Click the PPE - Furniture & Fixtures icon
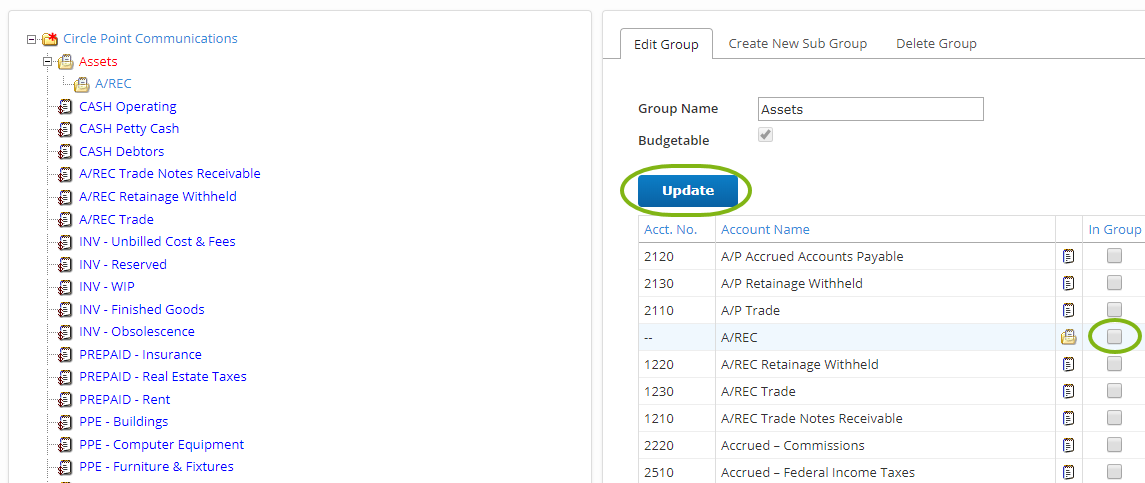Image resolution: width=1145 pixels, height=483 pixels. (x=65, y=468)
